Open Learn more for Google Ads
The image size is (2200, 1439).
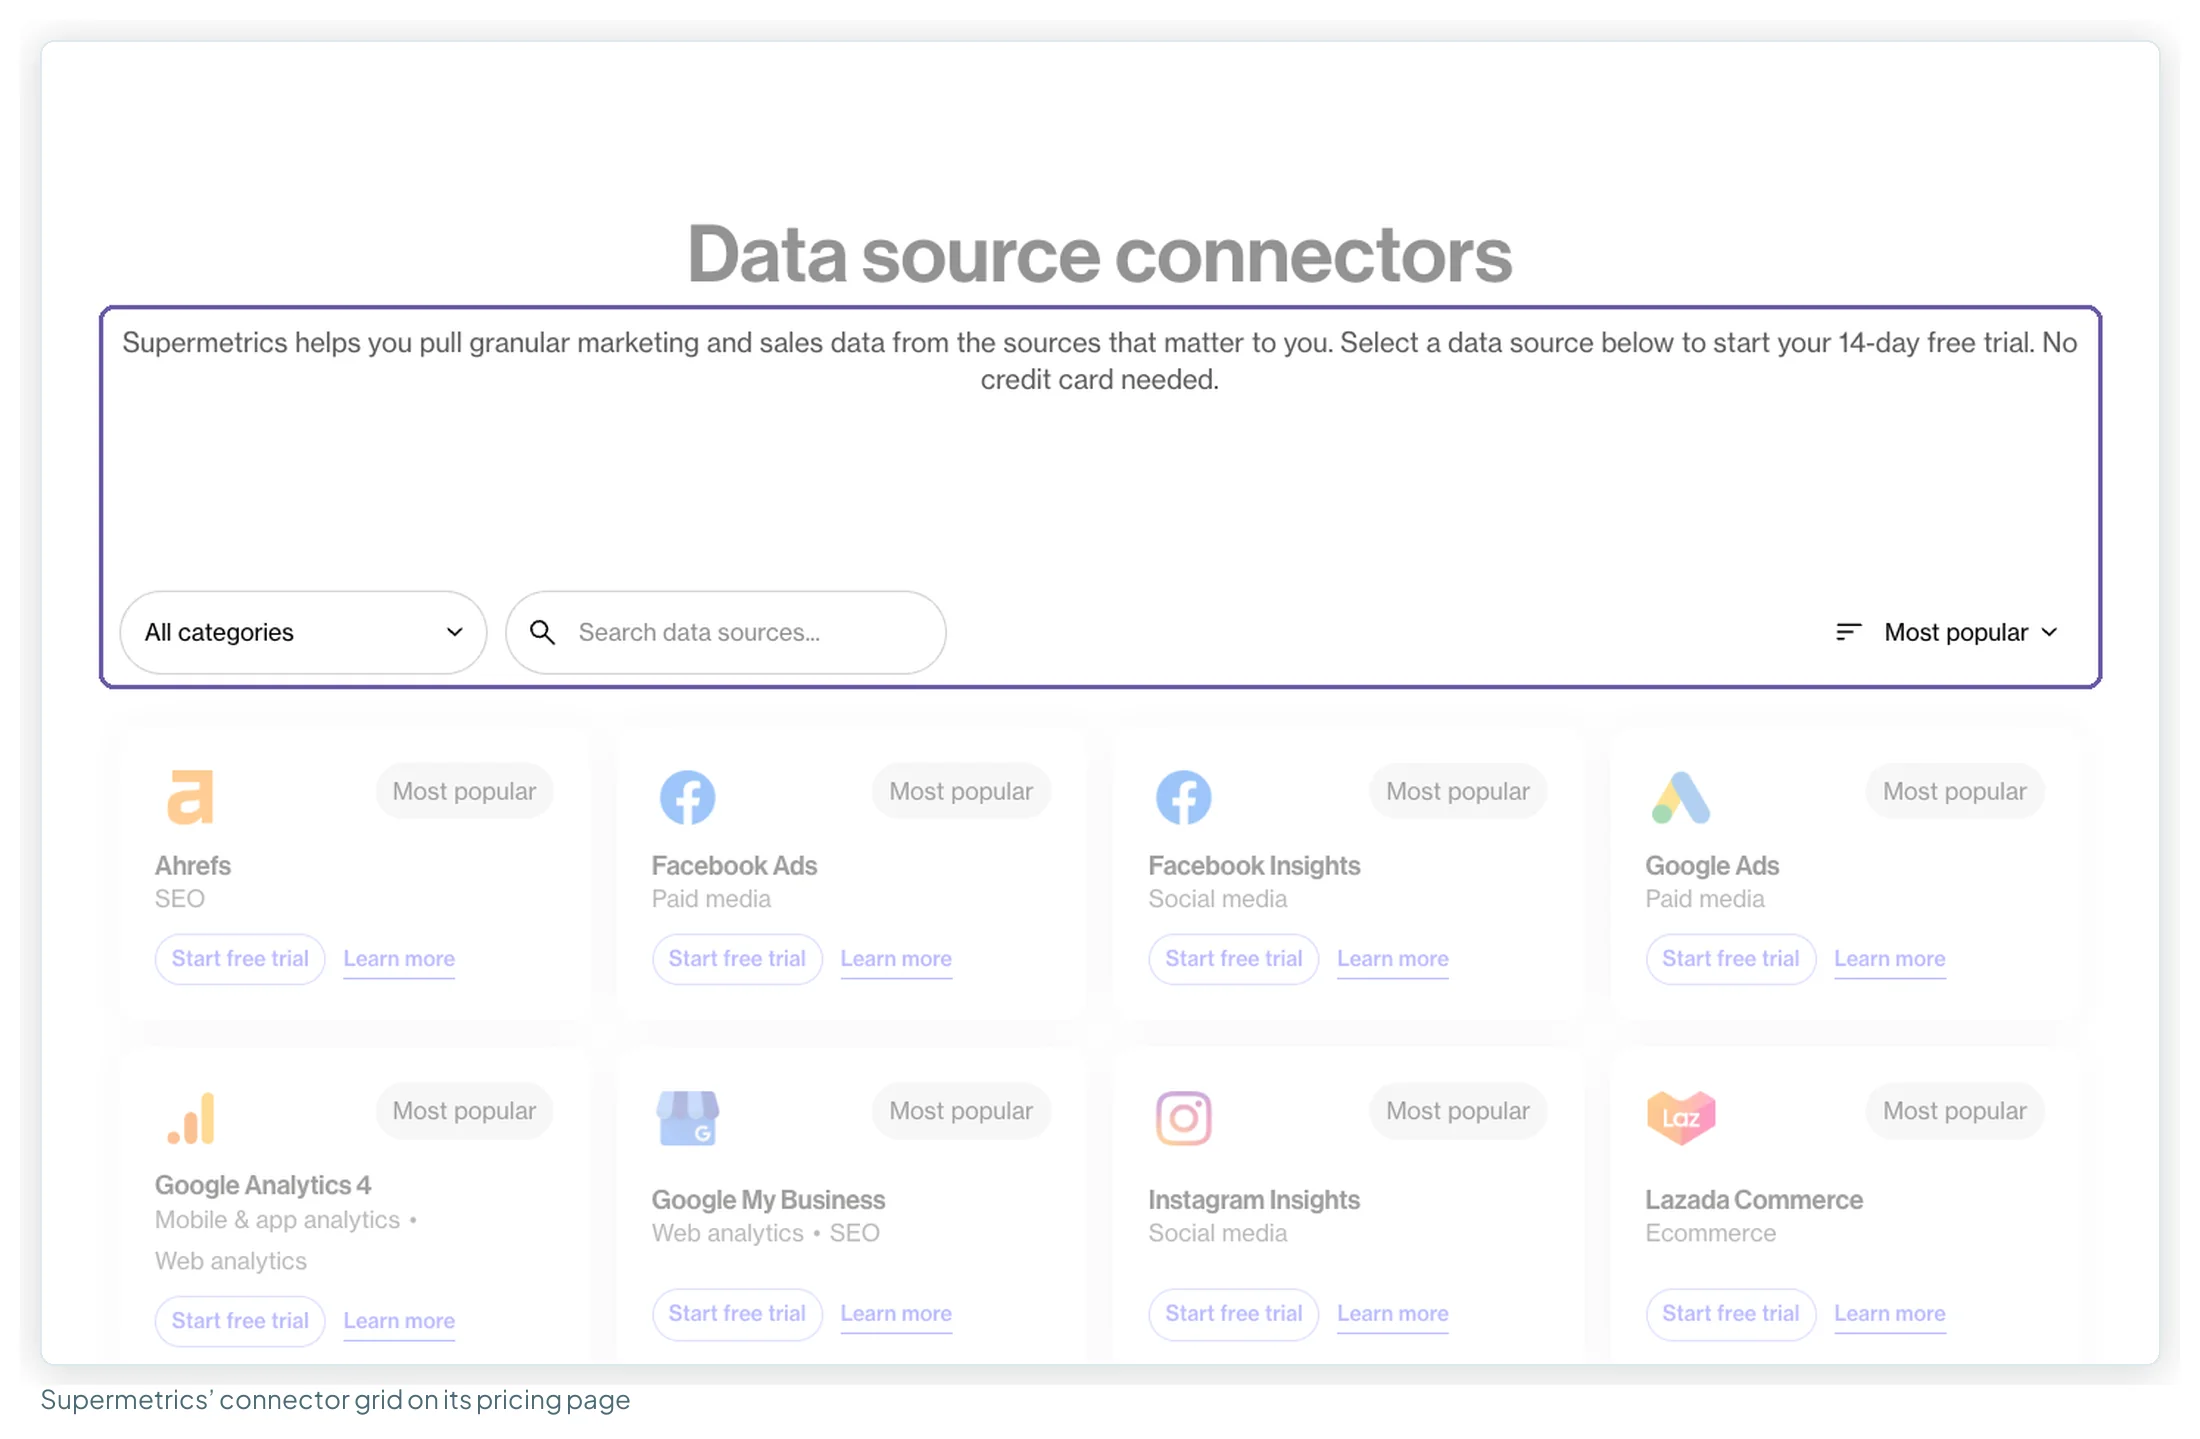(x=1889, y=959)
